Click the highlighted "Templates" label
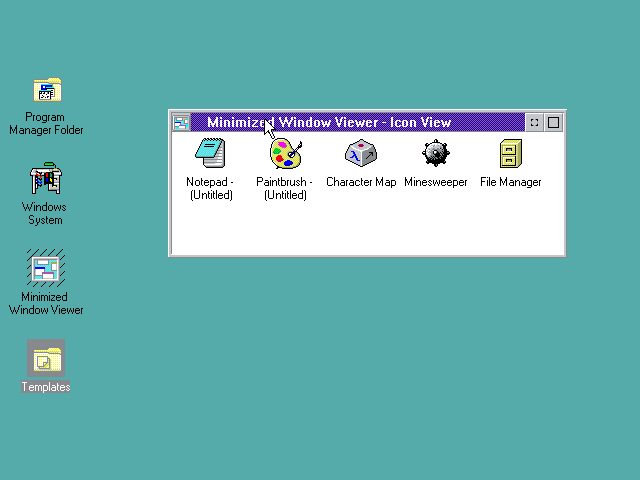 (46, 387)
